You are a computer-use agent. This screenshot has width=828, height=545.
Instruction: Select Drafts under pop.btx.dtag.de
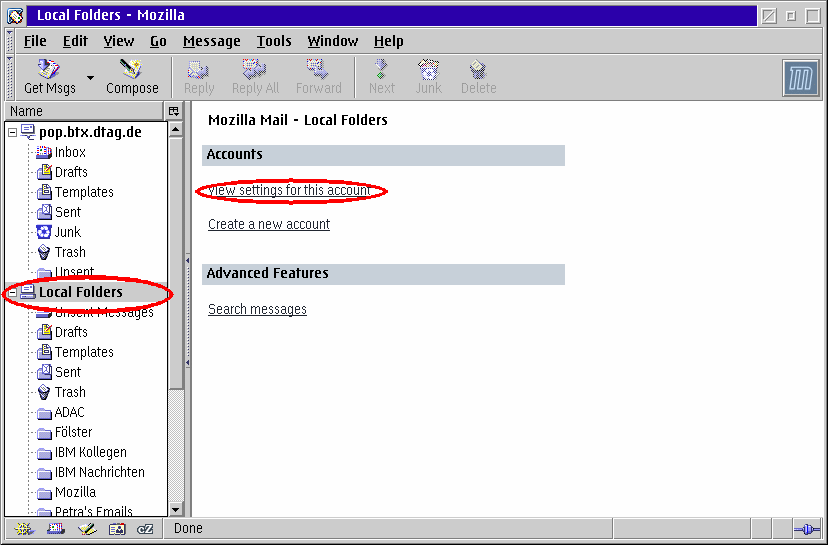[x=71, y=172]
